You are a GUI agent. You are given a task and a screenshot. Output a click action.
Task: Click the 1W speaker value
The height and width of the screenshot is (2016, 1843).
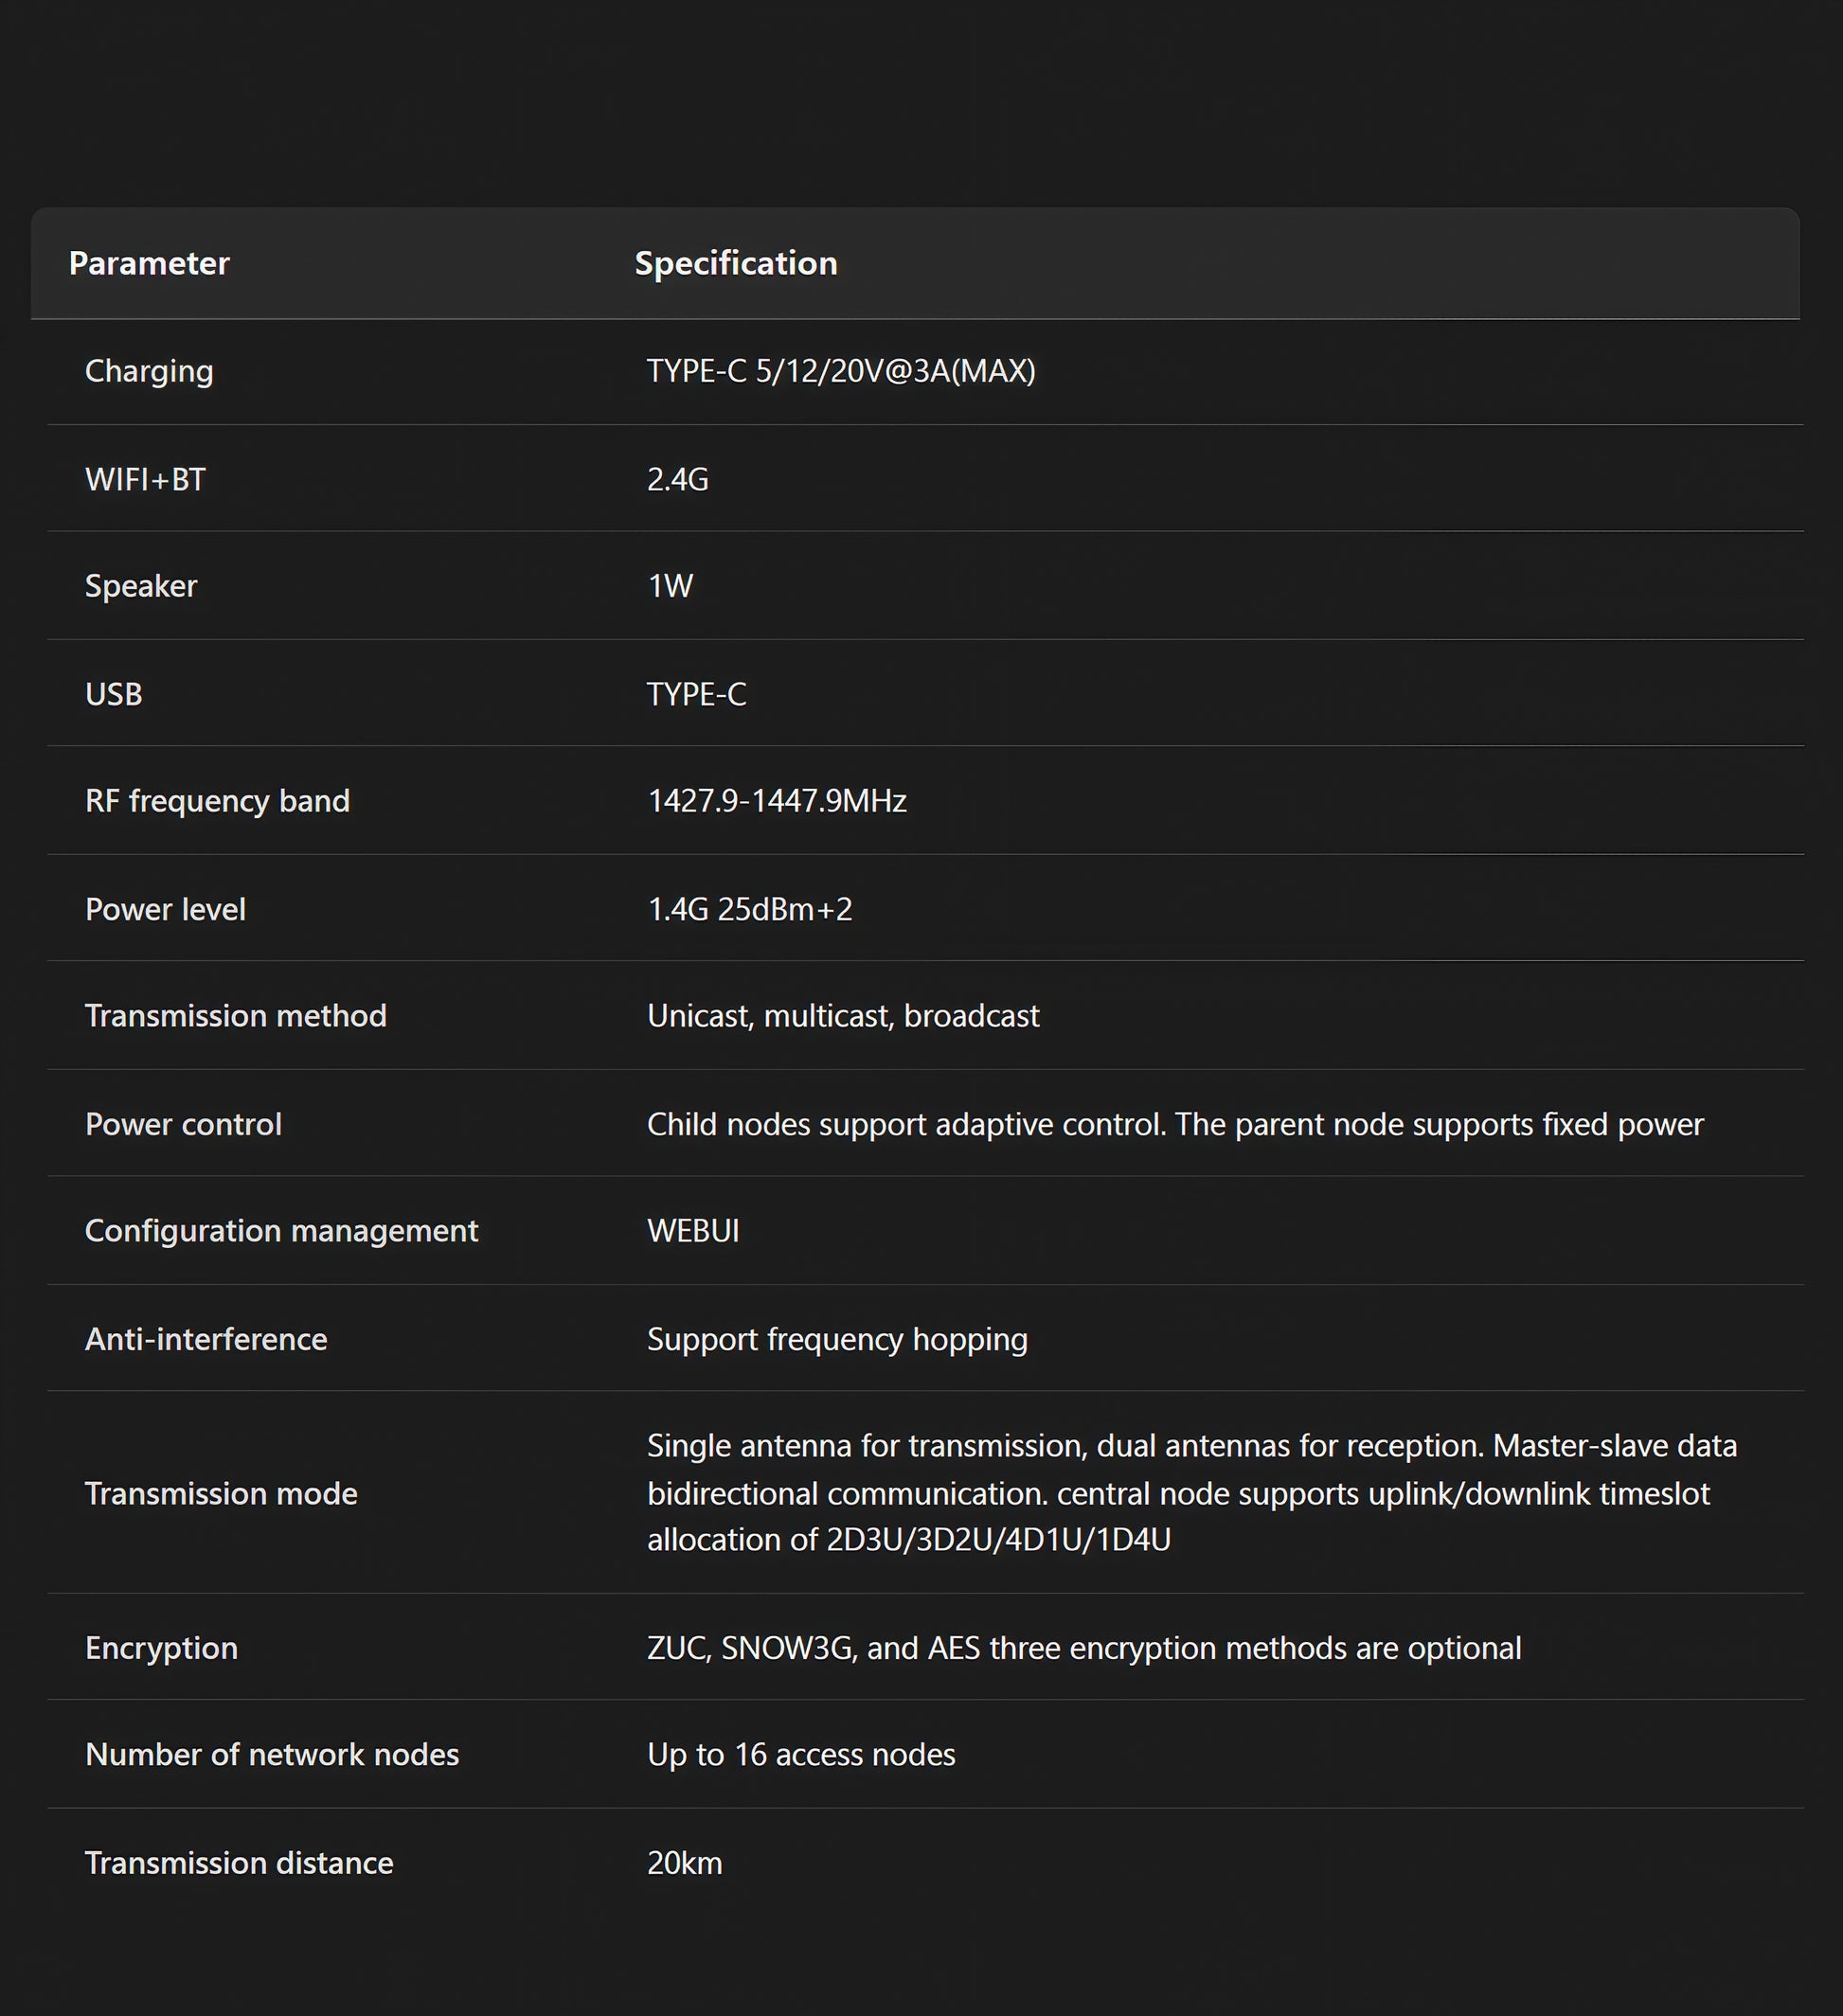click(x=670, y=586)
